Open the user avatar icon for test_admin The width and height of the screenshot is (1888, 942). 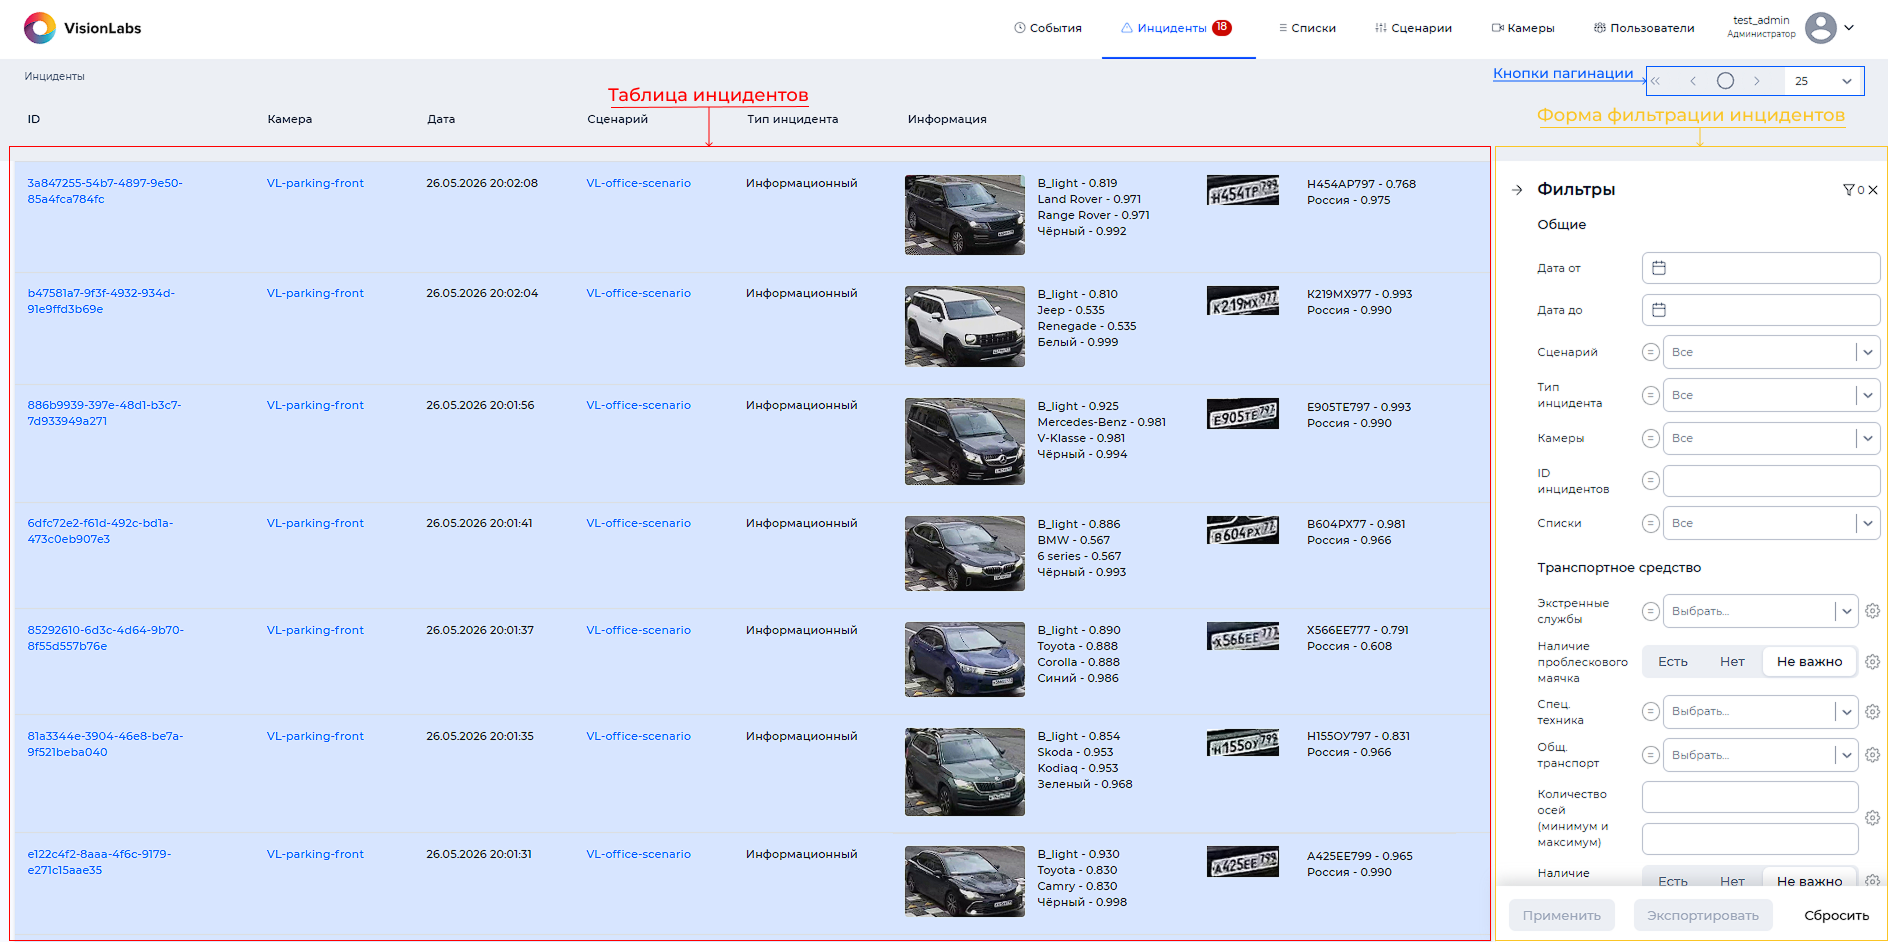[x=1820, y=28]
